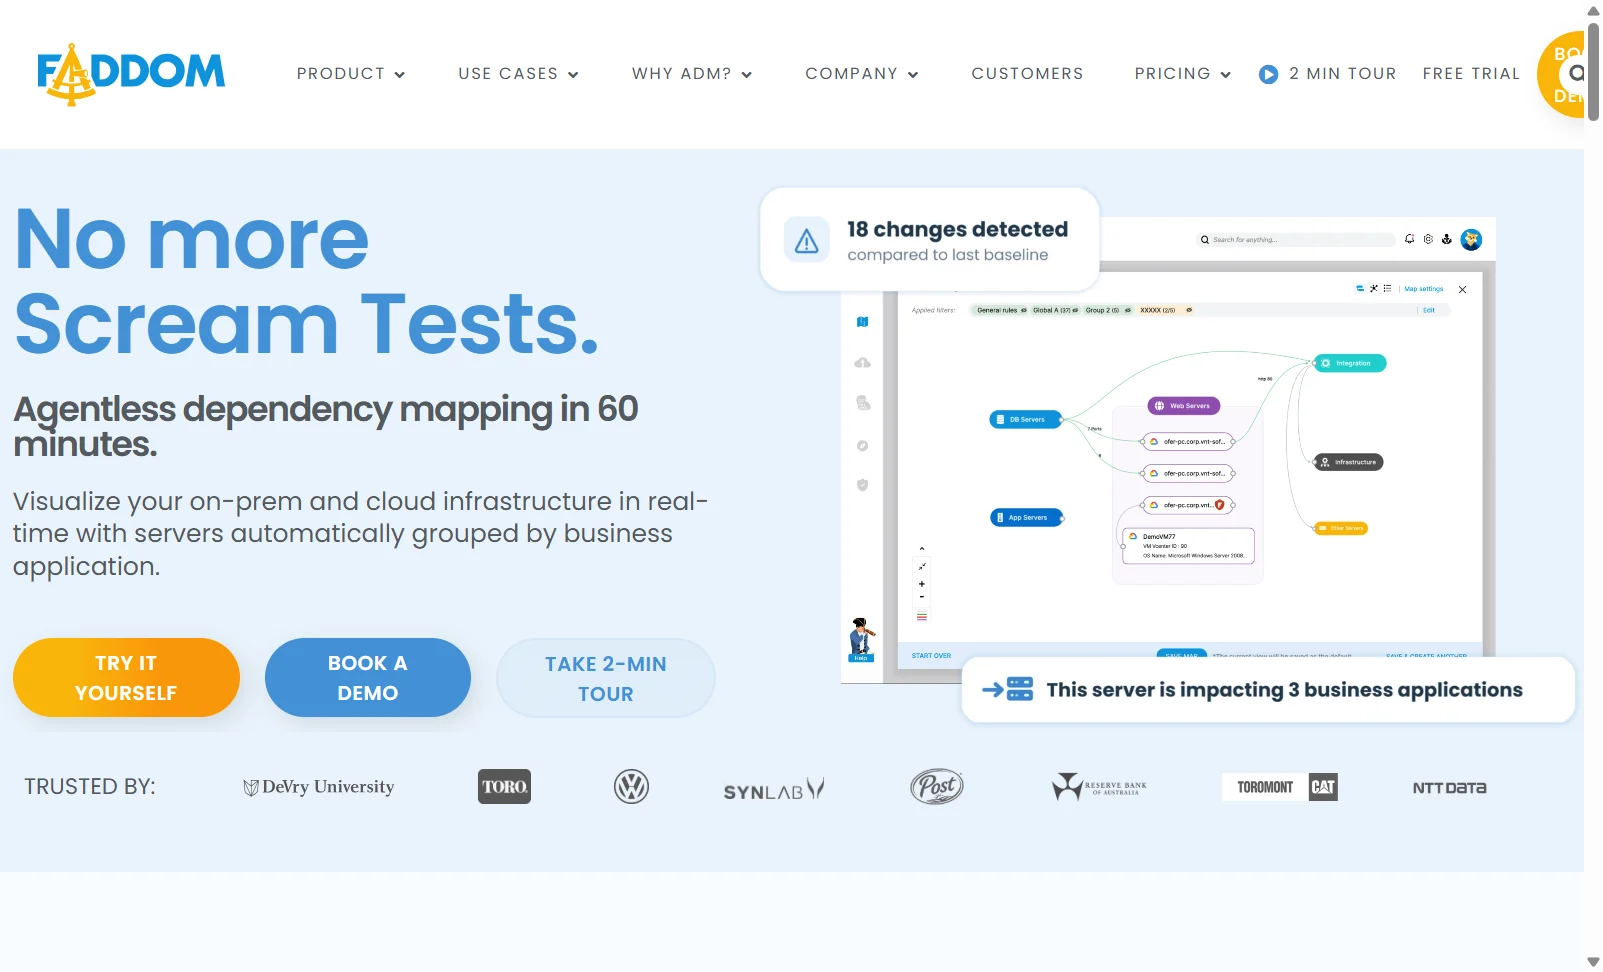Open the Free Trial link
1603x972 pixels.
click(1471, 74)
